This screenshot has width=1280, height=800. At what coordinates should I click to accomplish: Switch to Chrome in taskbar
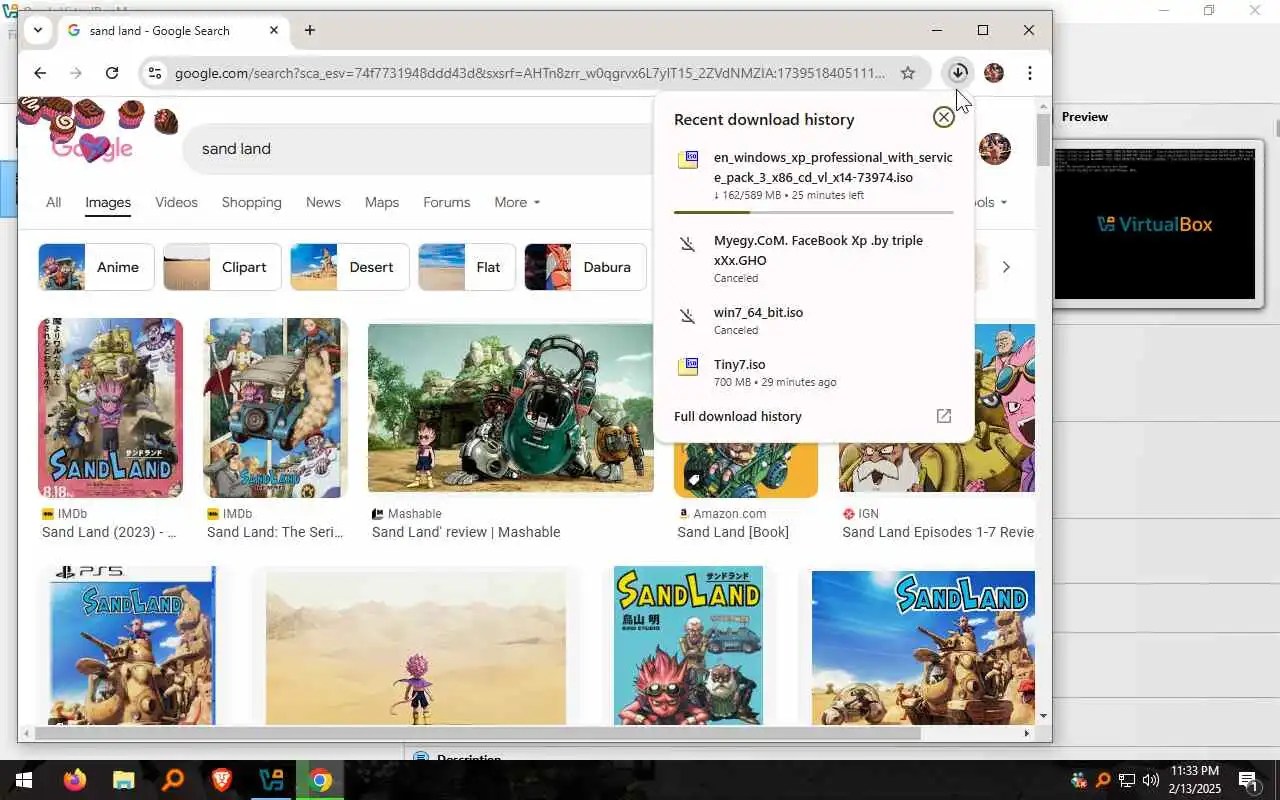[319, 780]
